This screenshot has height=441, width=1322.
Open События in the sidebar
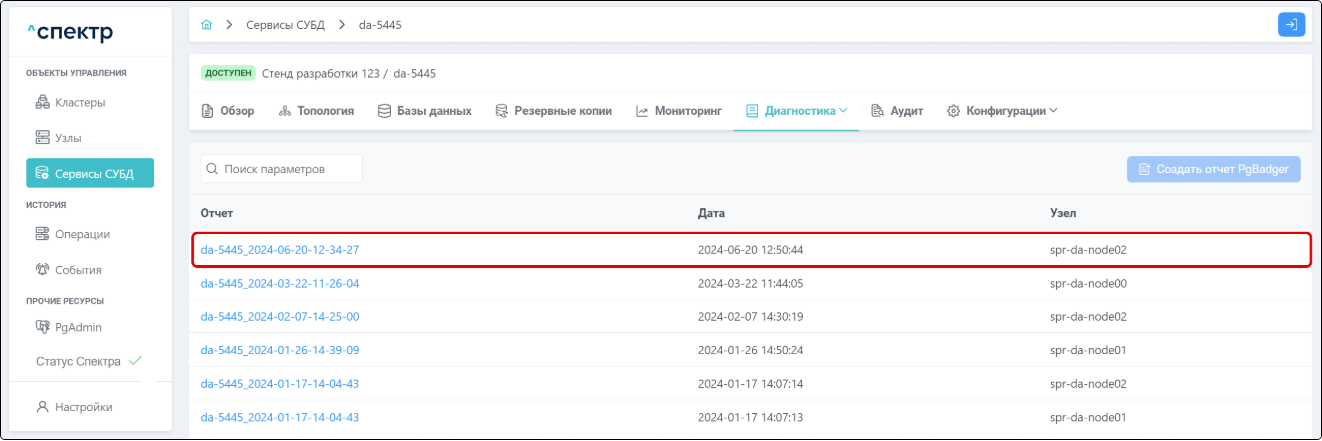click(78, 269)
